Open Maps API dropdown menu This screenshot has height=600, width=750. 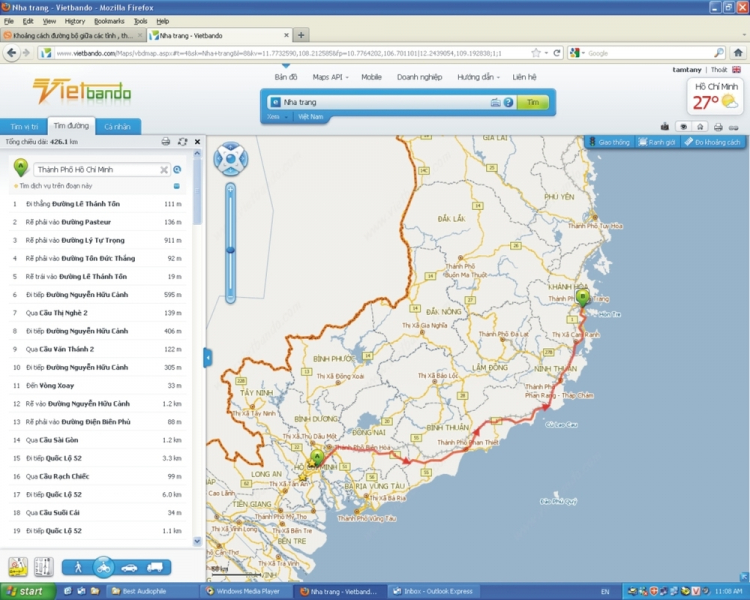click(330, 77)
